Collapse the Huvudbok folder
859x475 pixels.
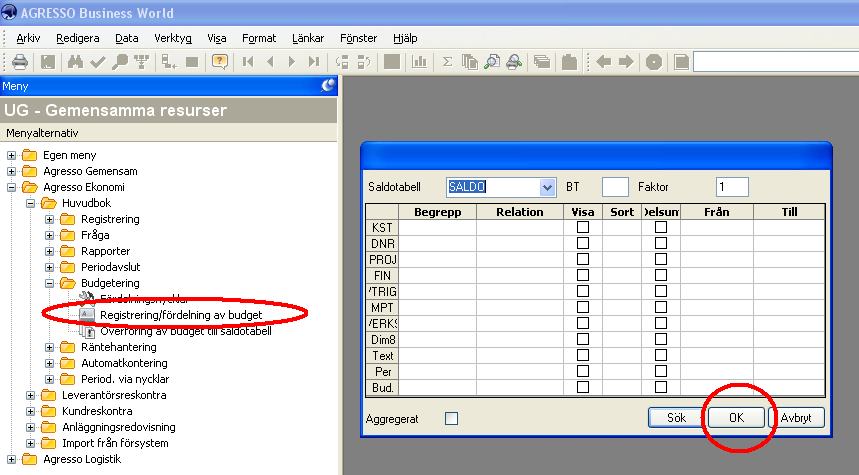(x=31, y=203)
